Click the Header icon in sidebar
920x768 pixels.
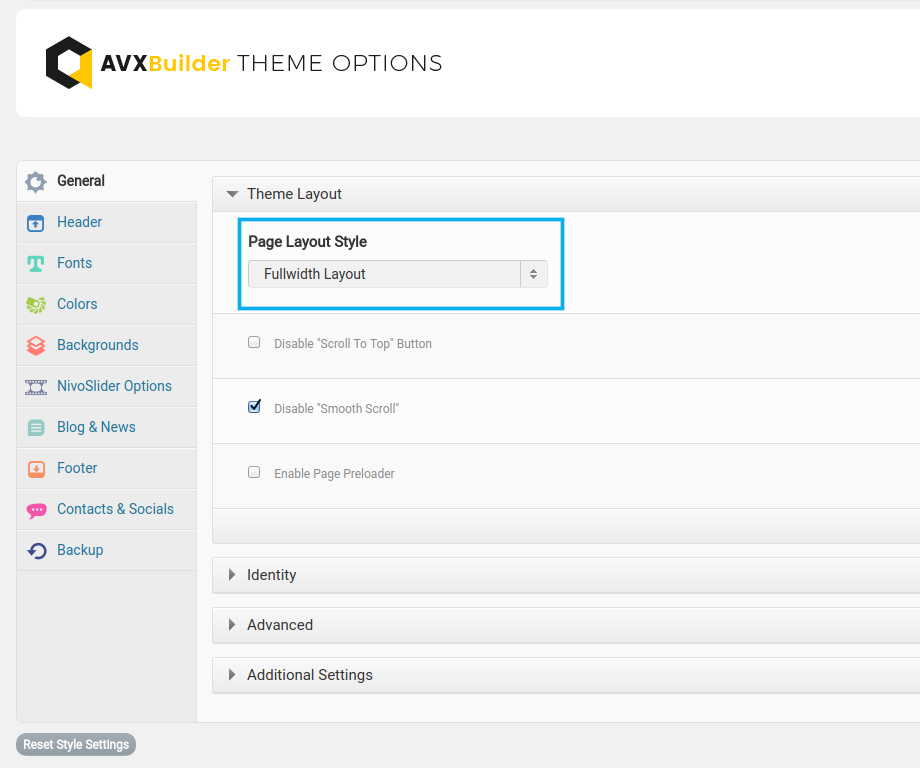(36, 223)
